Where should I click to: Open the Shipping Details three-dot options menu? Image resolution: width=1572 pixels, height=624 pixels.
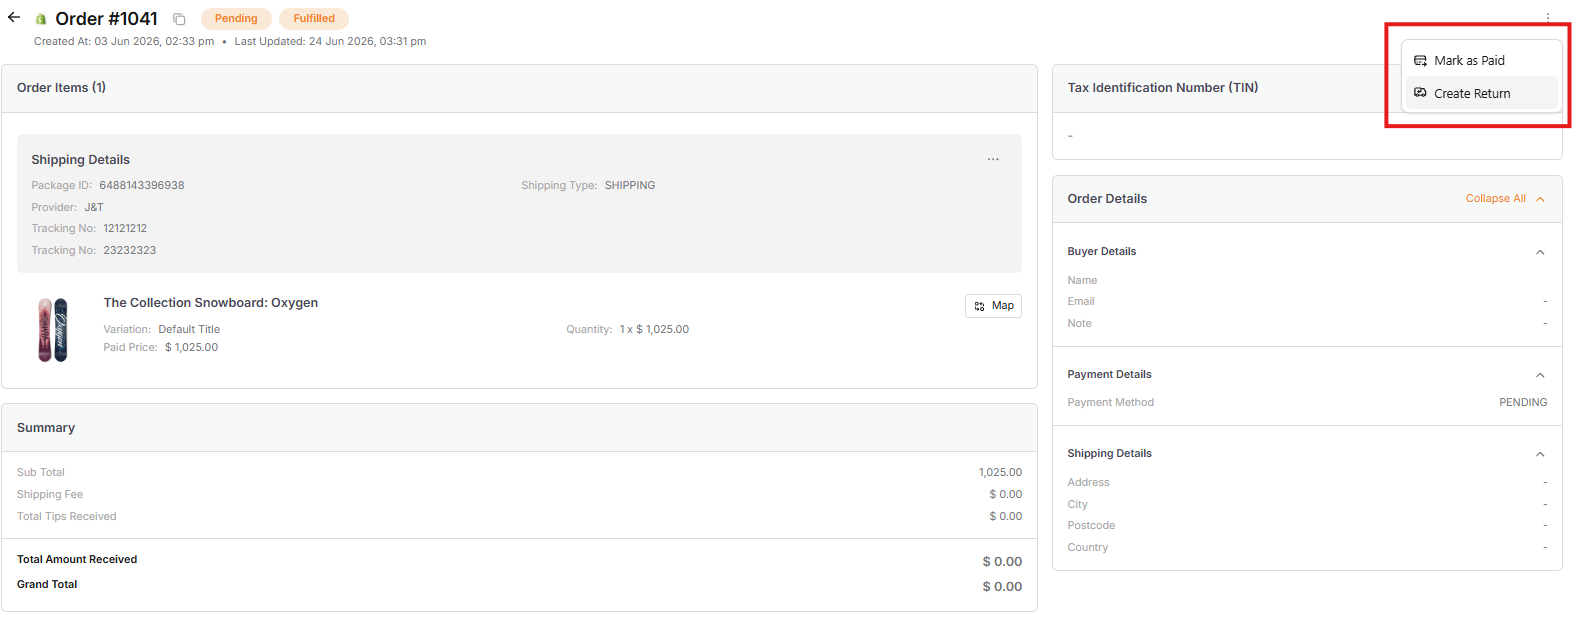tap(993, 159)
